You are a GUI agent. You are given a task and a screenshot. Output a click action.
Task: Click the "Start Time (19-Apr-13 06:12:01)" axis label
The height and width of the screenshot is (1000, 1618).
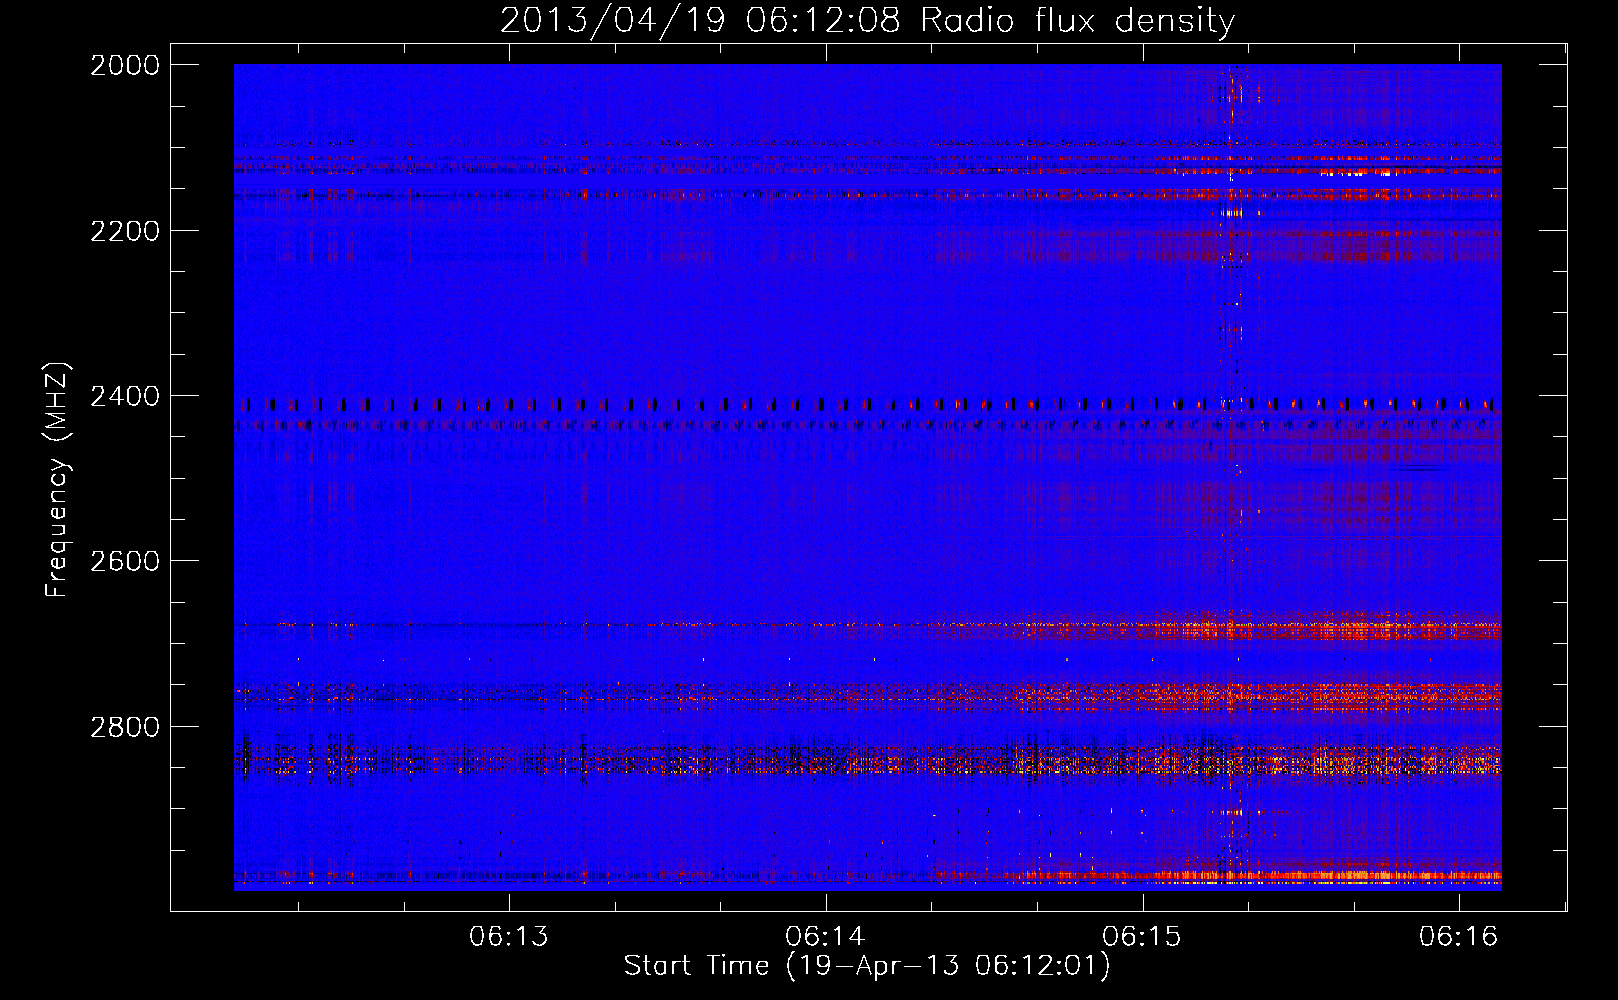point(866,966)
